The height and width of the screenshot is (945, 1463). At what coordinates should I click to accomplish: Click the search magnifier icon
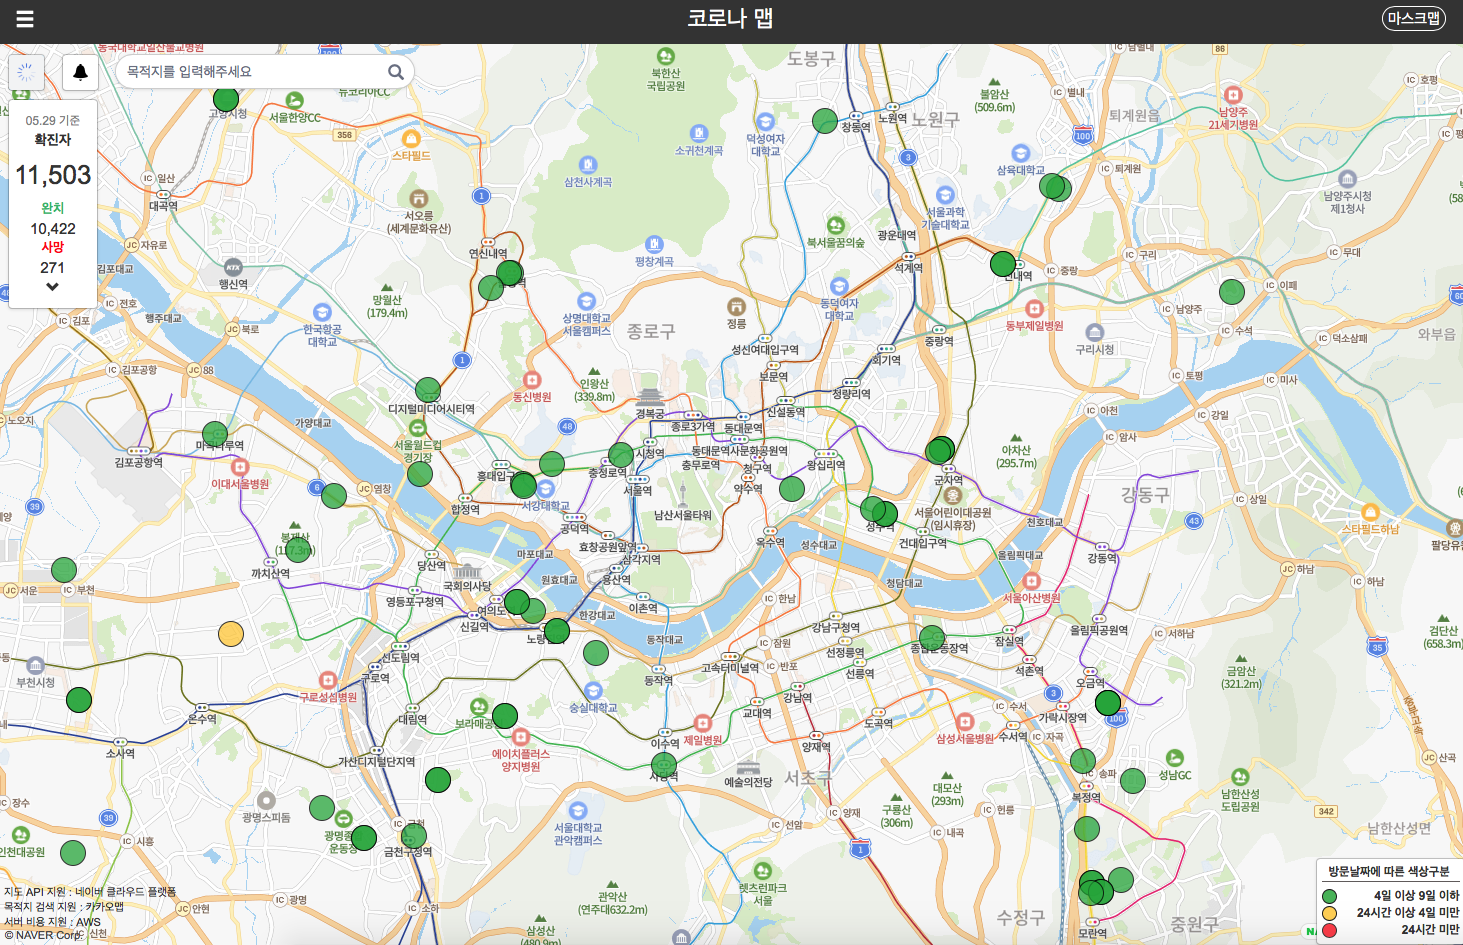[x=396, y=72]
